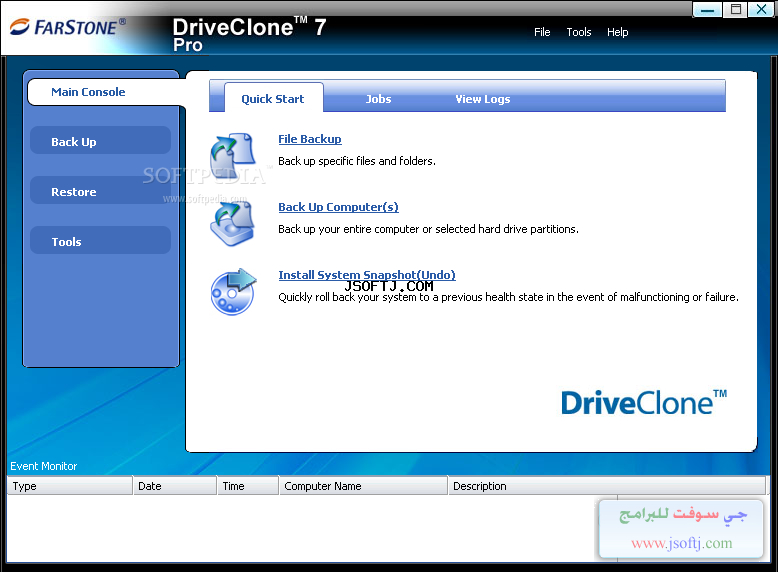Viewport: 778px width, 572px height.
Task: Click the Back Up Computer(s) drive icon
Action: pyautogui.click(x=233, y=223)
